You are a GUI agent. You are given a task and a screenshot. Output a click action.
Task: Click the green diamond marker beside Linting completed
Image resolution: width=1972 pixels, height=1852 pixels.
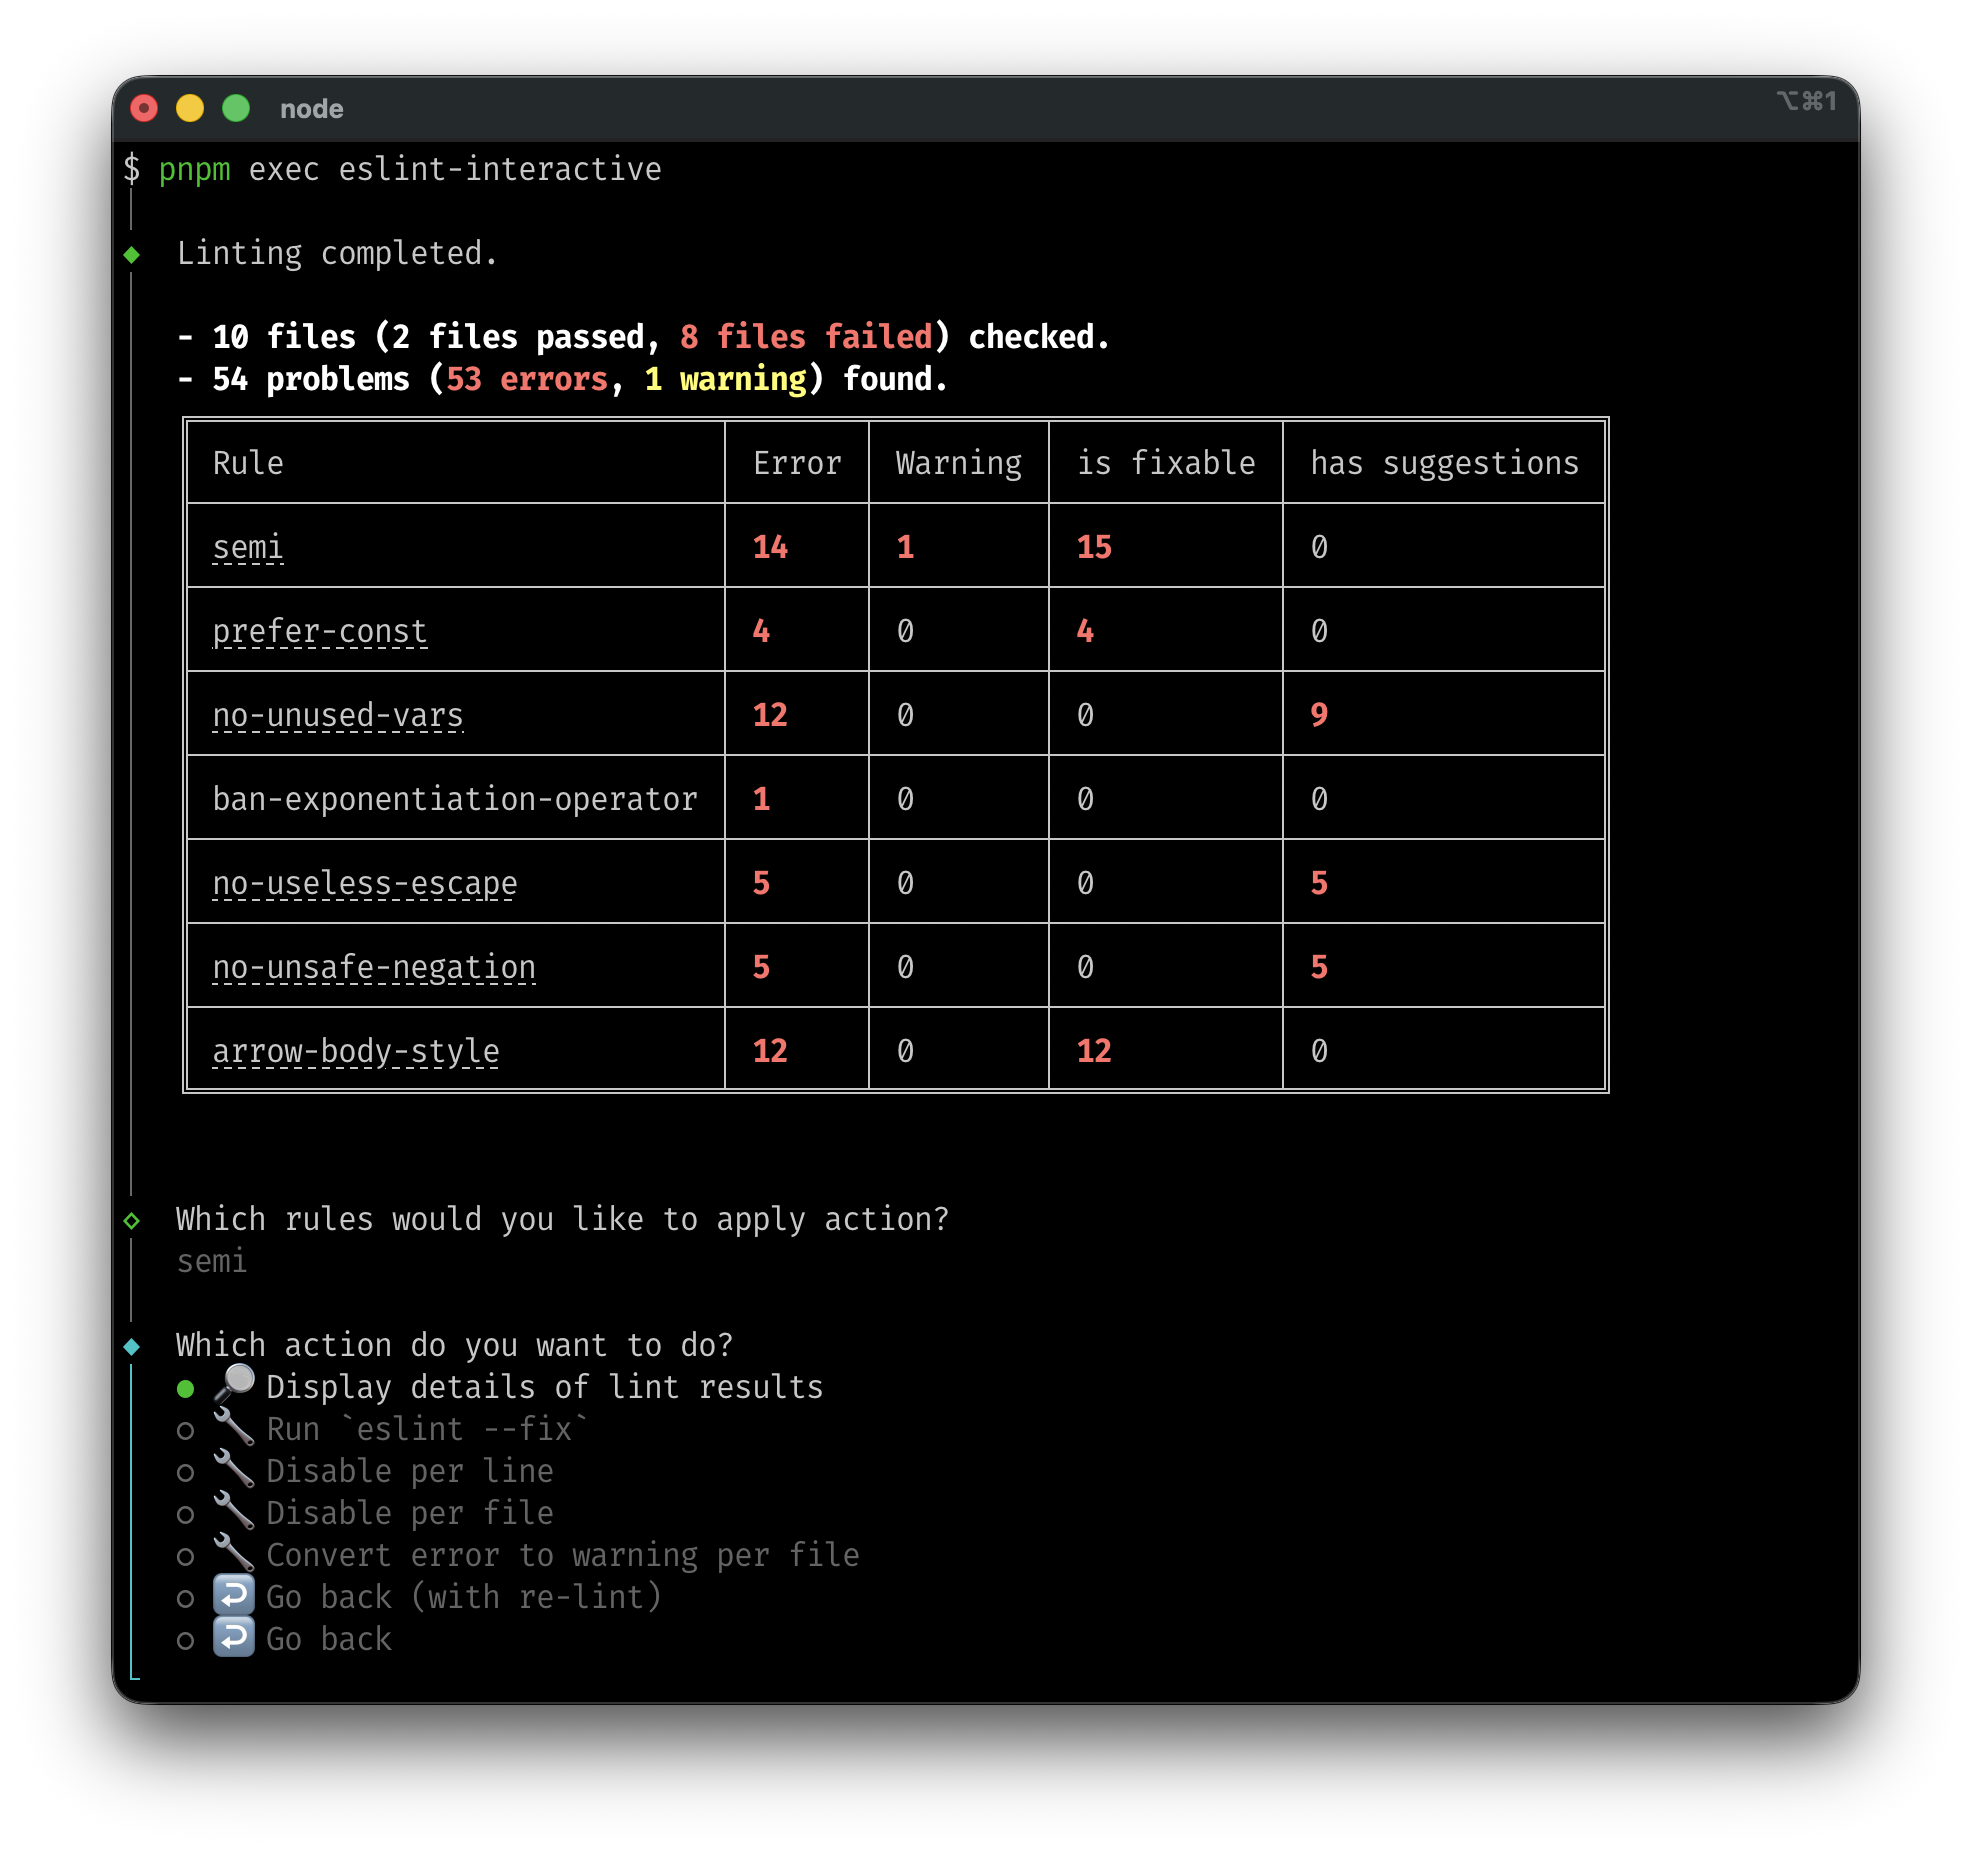132,254
